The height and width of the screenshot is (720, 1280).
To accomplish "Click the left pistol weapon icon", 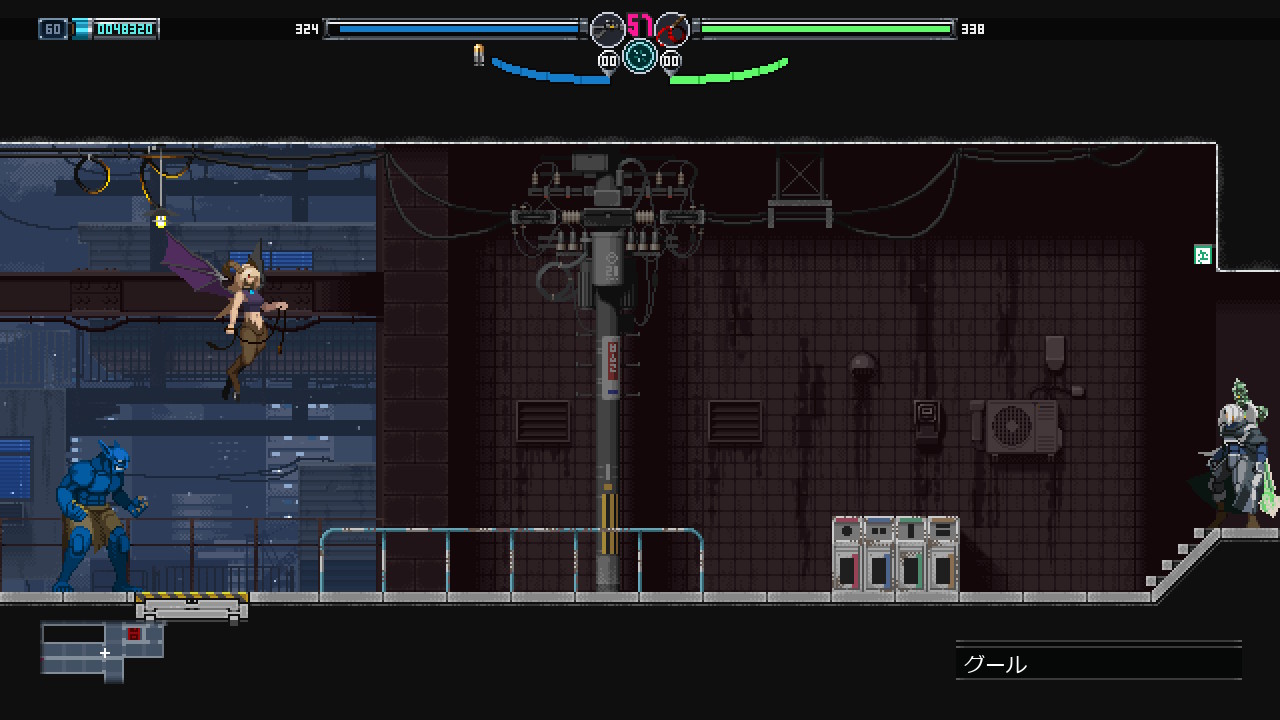I will point(607,29).
